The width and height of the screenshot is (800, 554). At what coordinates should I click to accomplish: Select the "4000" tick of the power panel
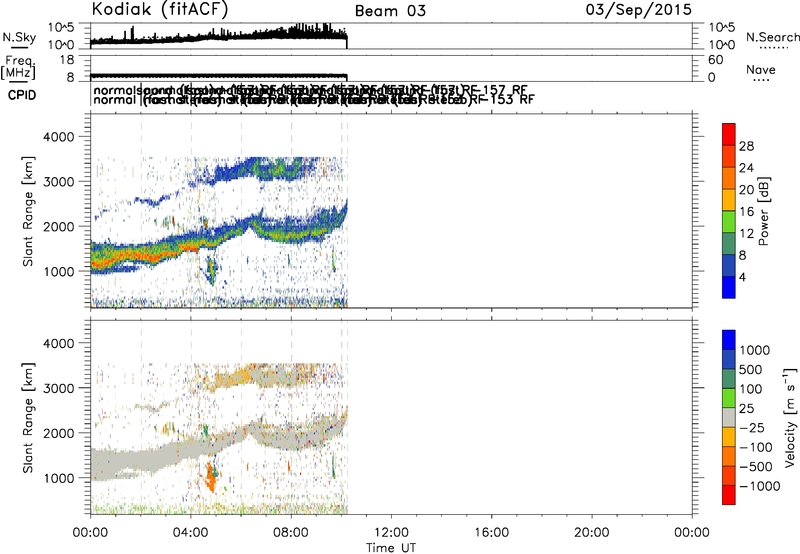[x=58, y=137]
